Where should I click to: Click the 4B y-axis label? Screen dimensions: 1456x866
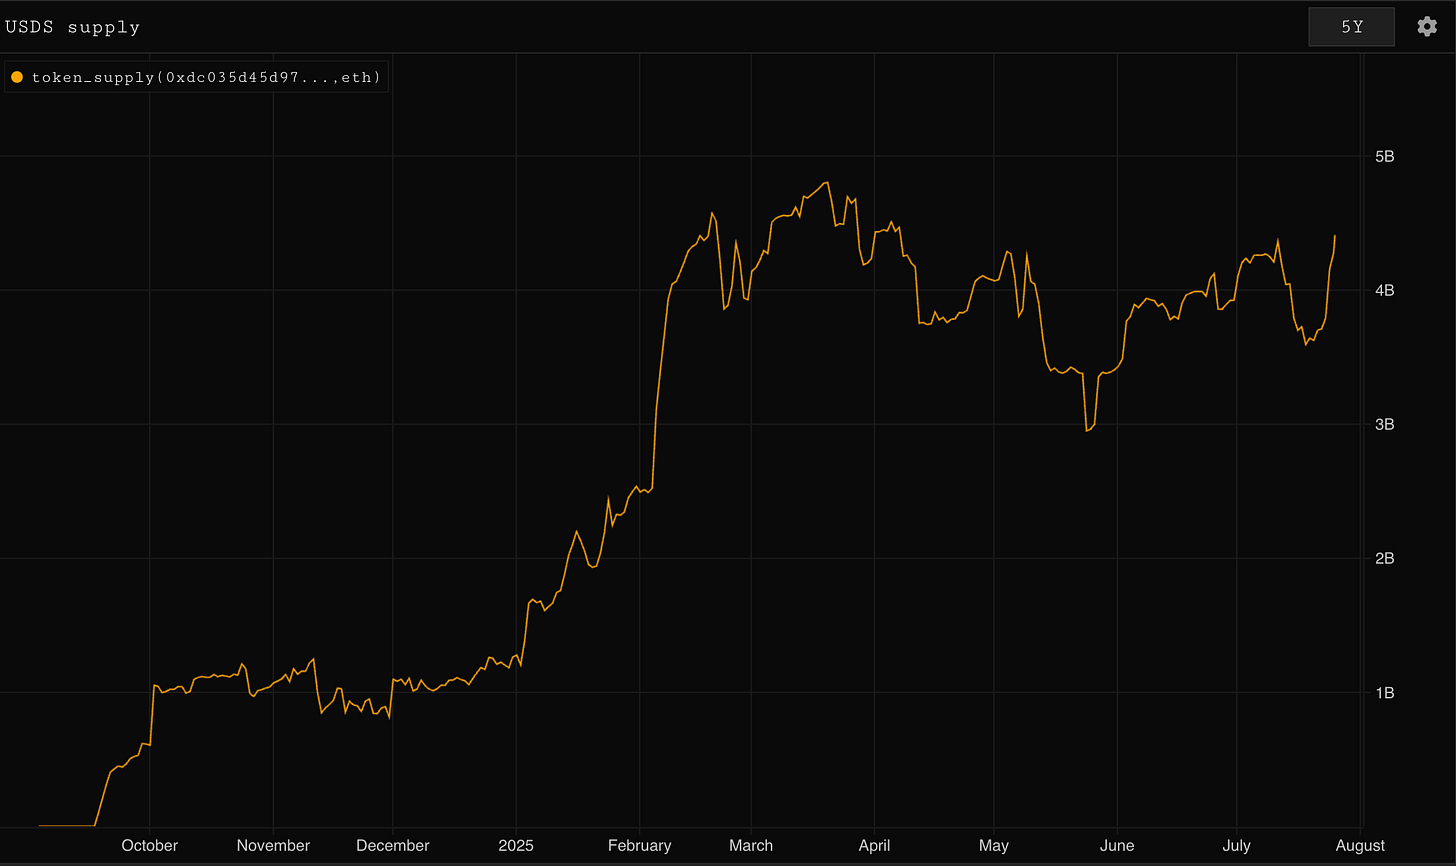[1384, 290]
